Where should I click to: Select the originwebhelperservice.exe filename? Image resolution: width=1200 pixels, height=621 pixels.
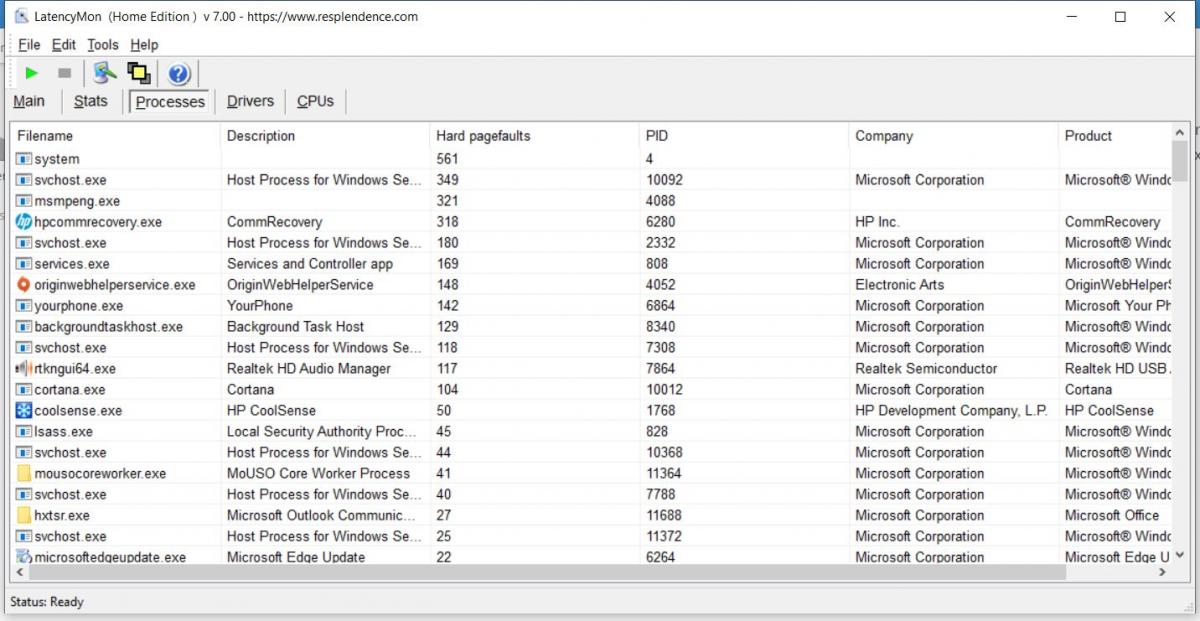[115, 285]
